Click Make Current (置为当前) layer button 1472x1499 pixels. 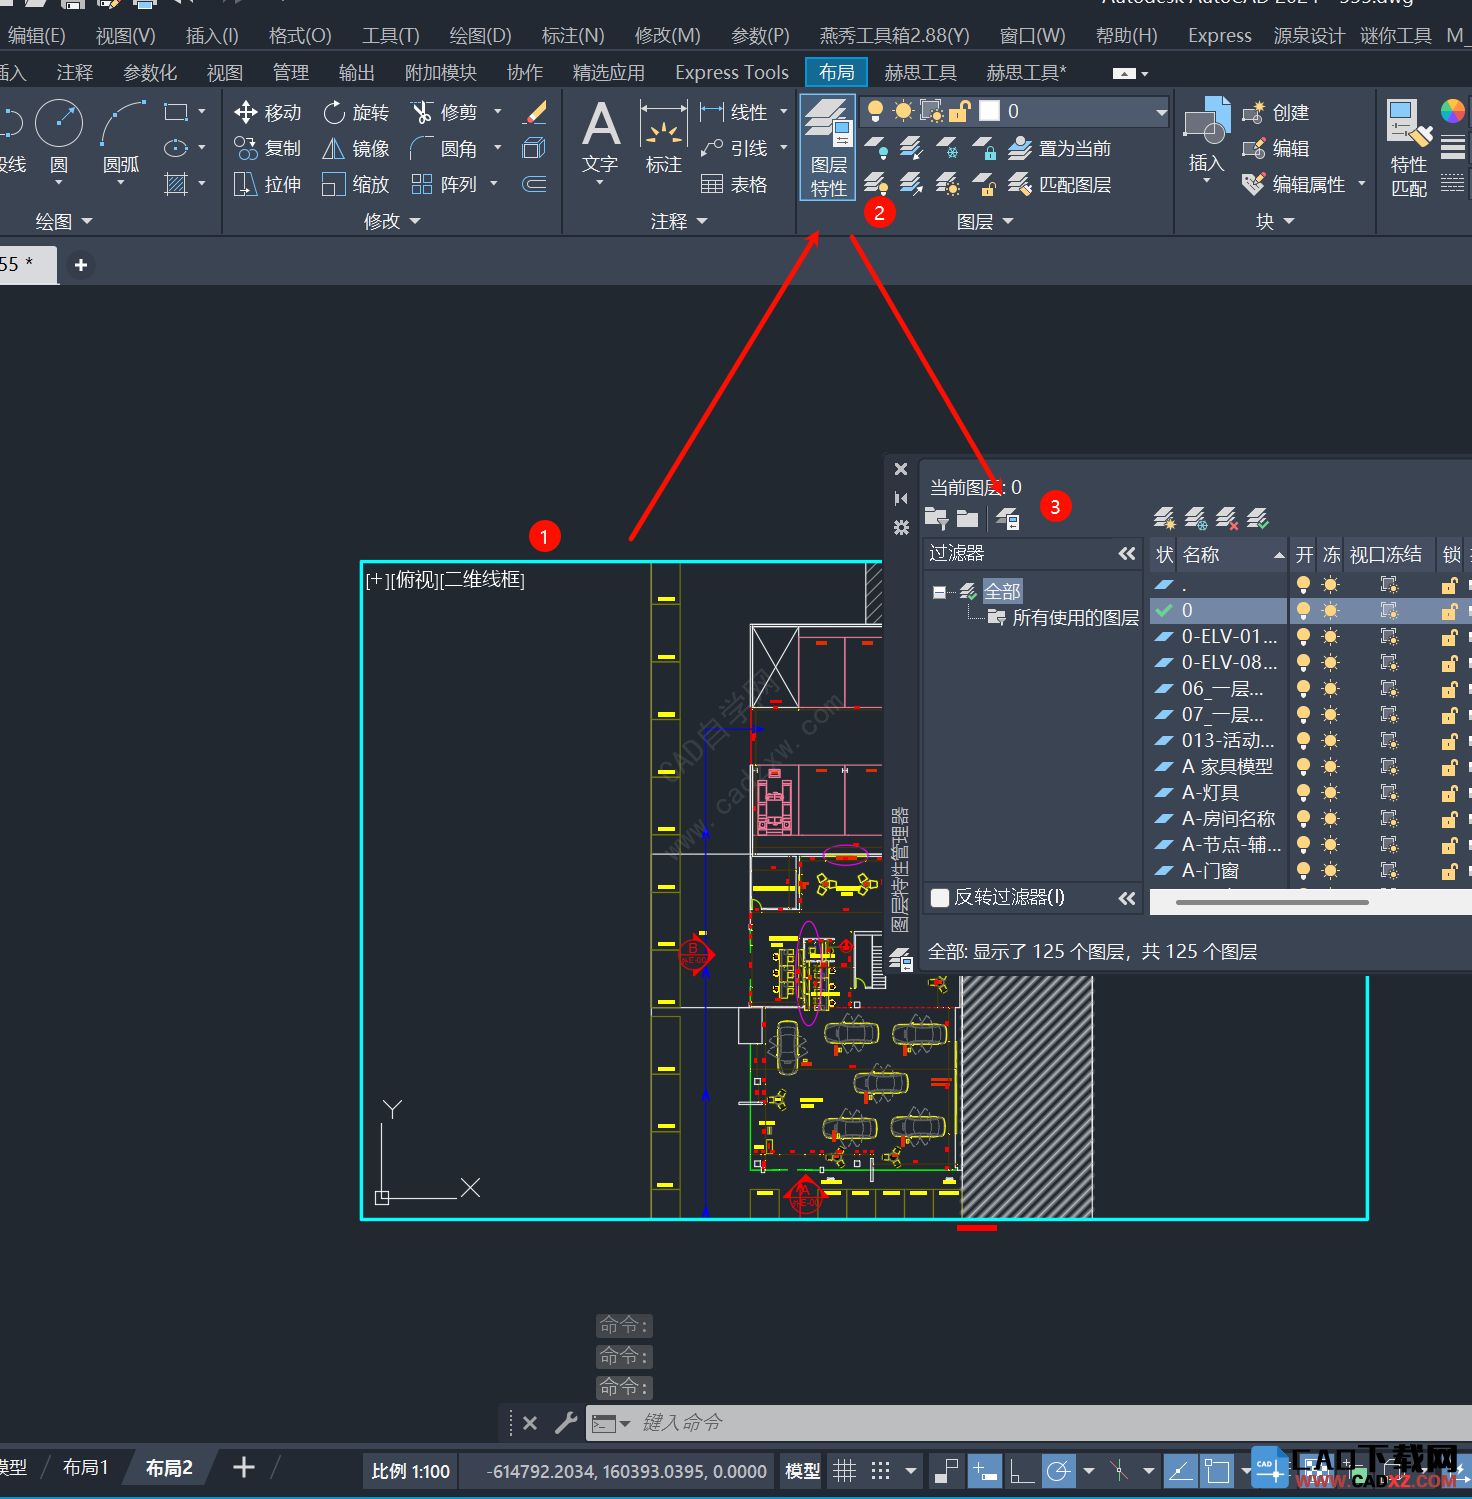tap(1059, 148)
